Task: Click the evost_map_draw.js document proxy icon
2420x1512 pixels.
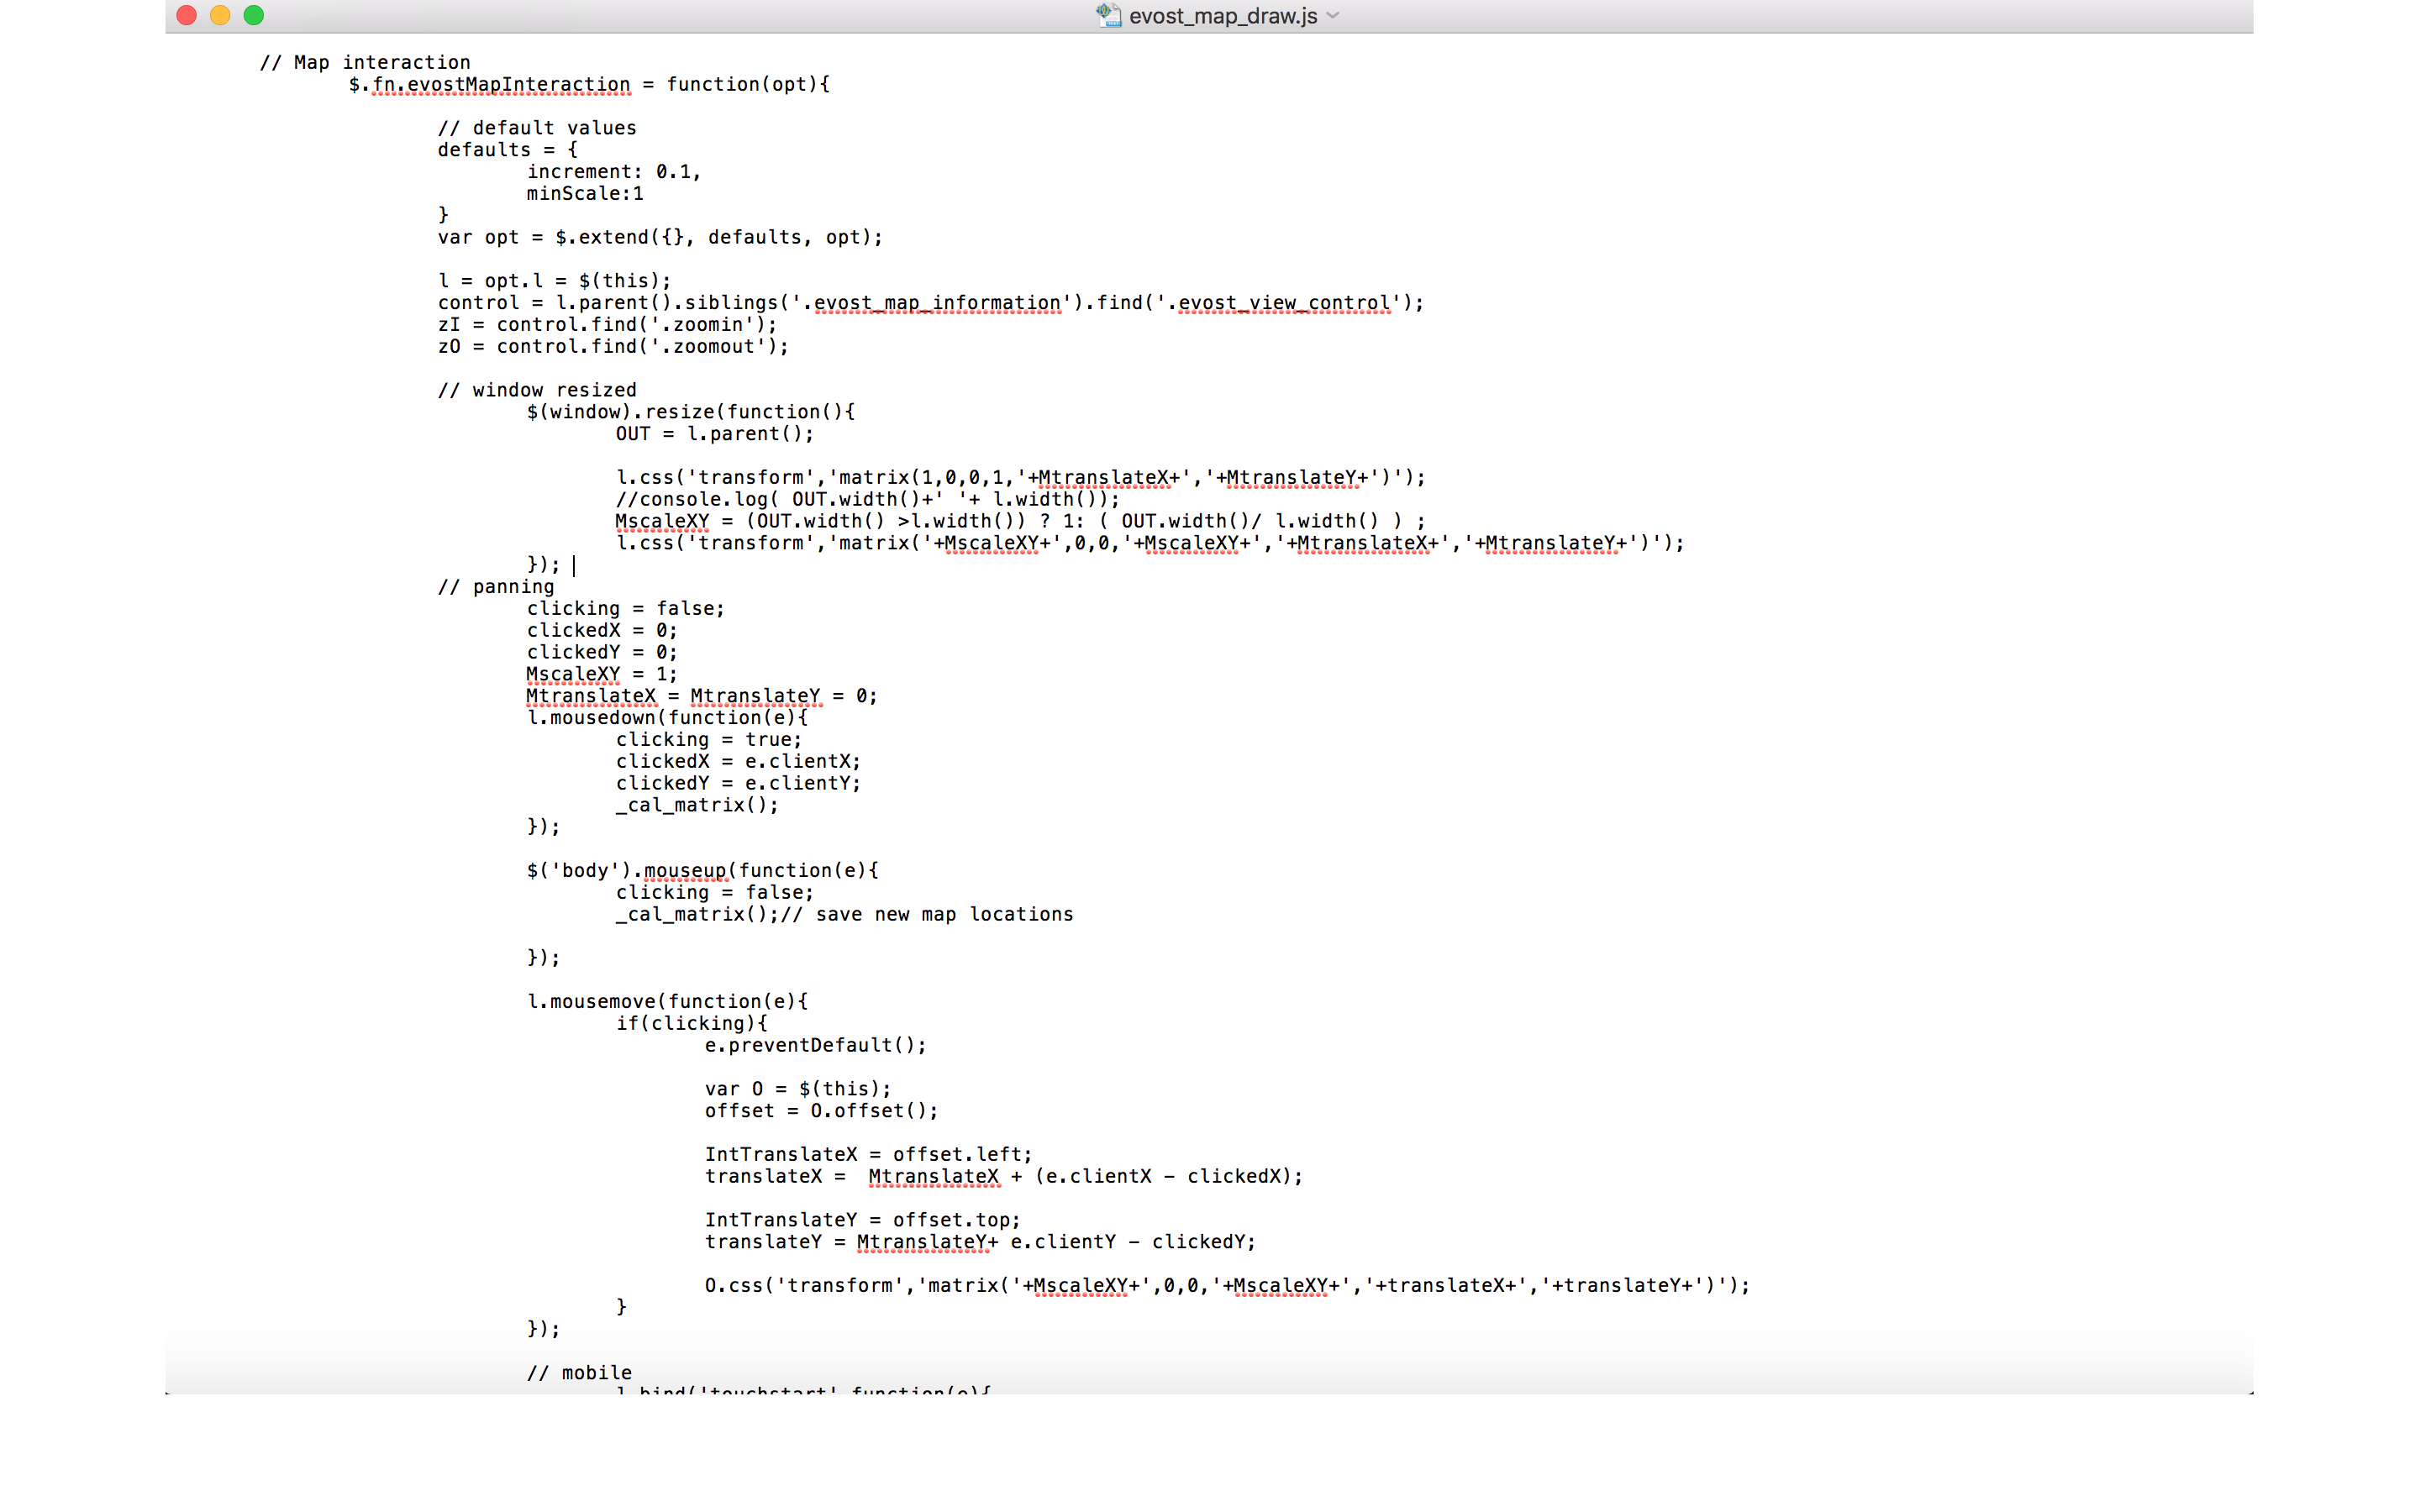Action: point(1108,15)
